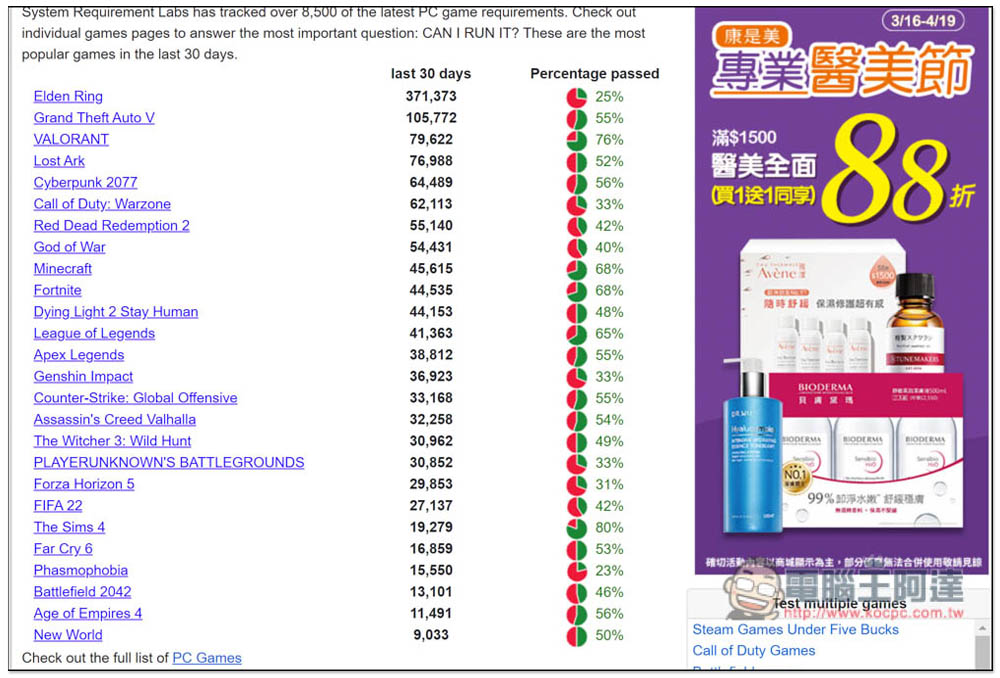Open the Forza Horizon 5 link
Viewport: 1000px width, 678px height.
84,484
